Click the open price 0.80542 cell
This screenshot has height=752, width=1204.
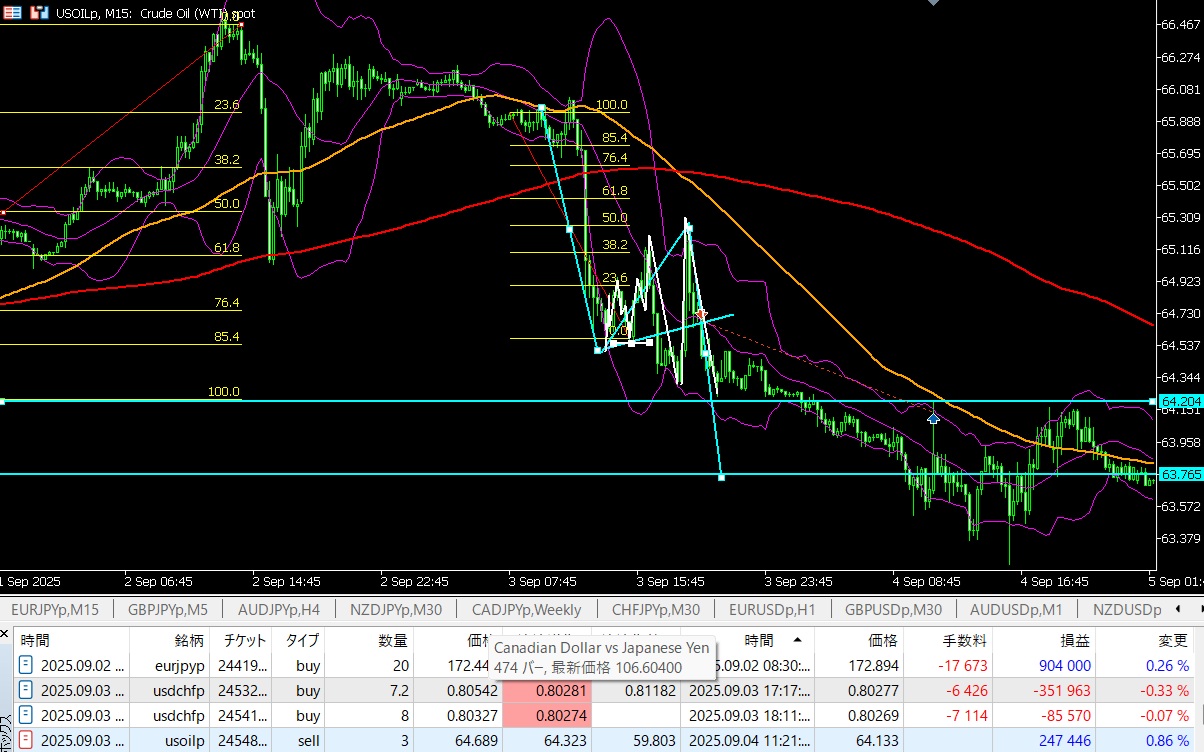458,690
